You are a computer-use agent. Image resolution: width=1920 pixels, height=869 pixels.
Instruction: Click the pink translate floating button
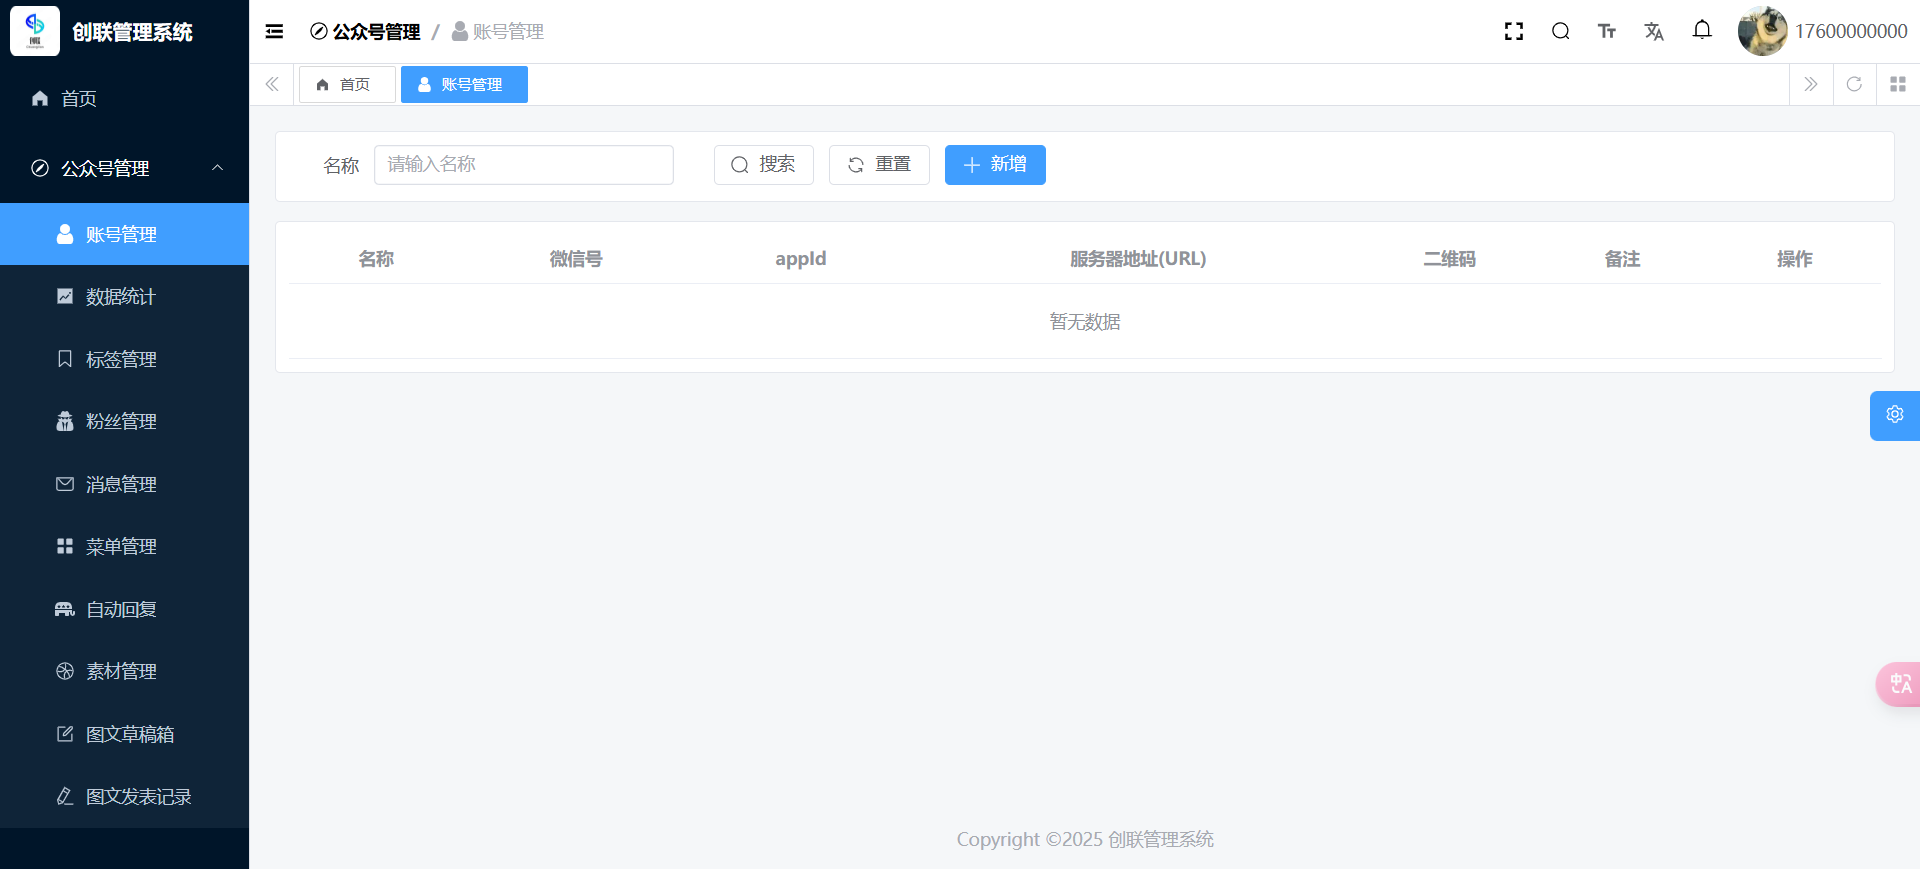click(x=1899, y=685)
